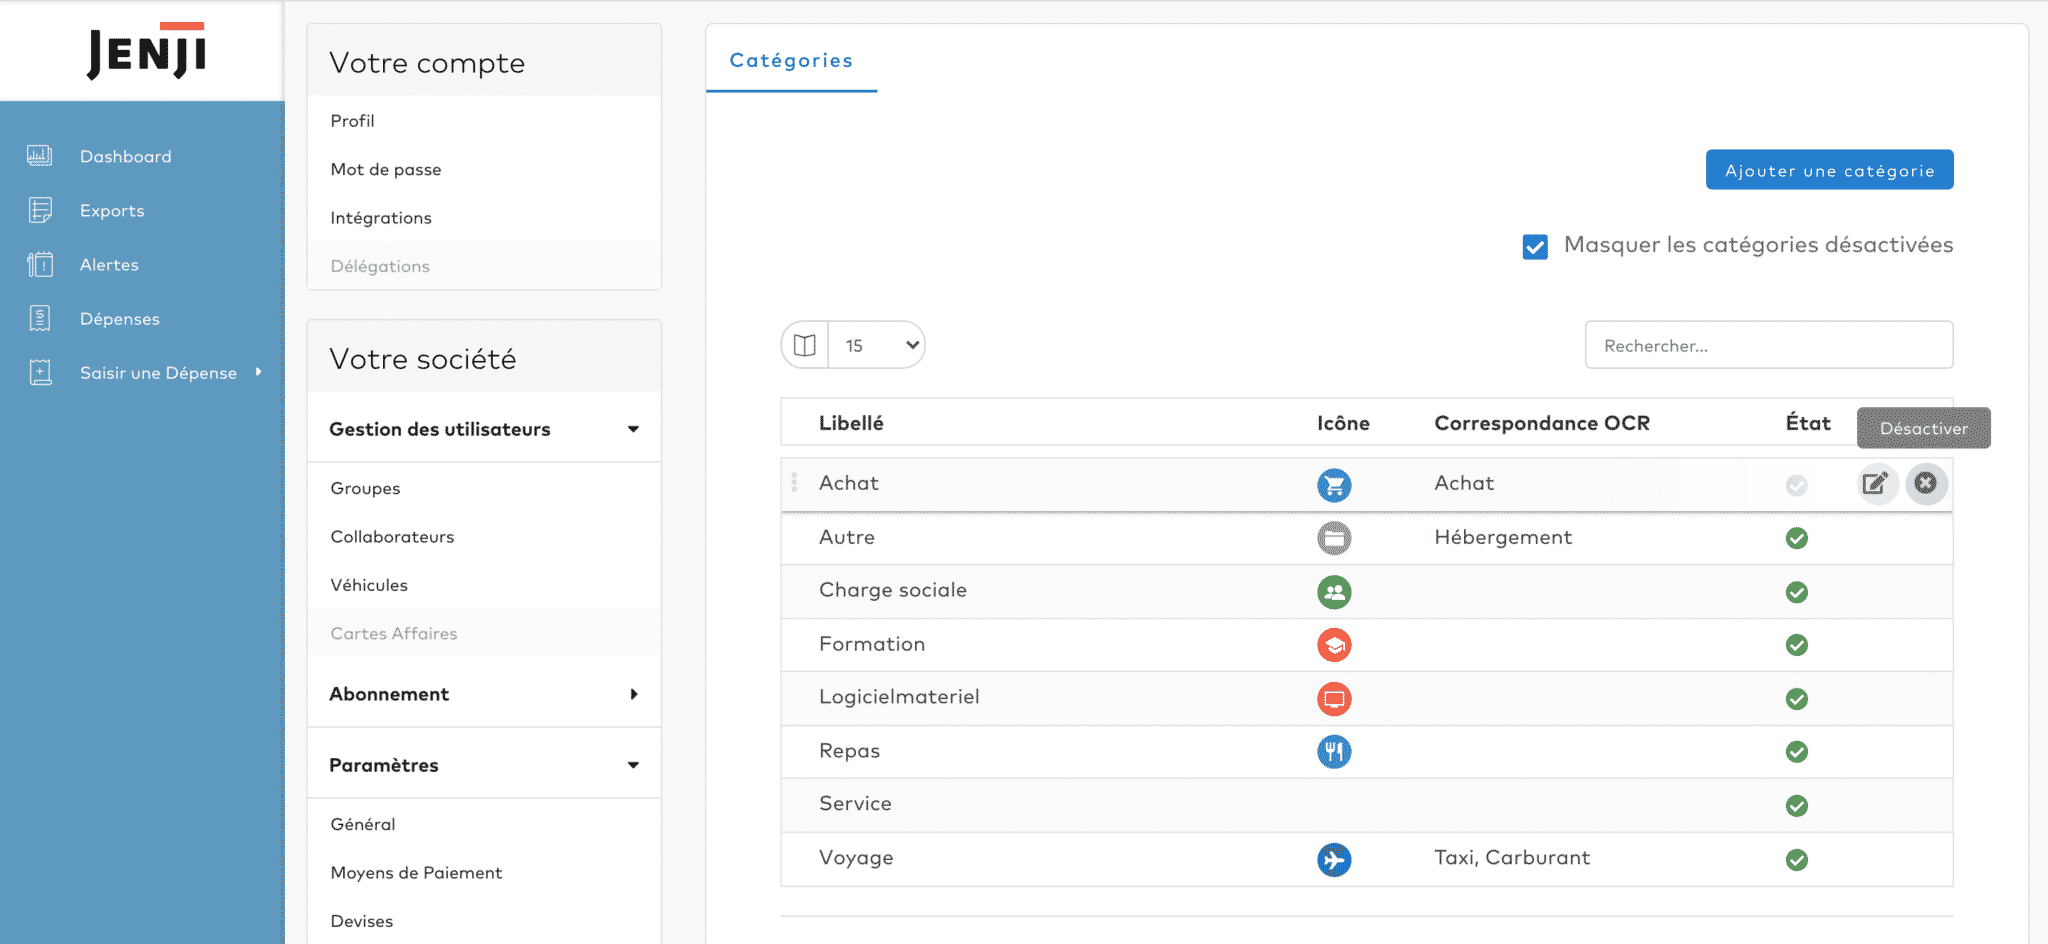Viewport: 2048px width, 944px height.
Task: Toggle the state check for Service
Action: click(x=1797, y=806)
